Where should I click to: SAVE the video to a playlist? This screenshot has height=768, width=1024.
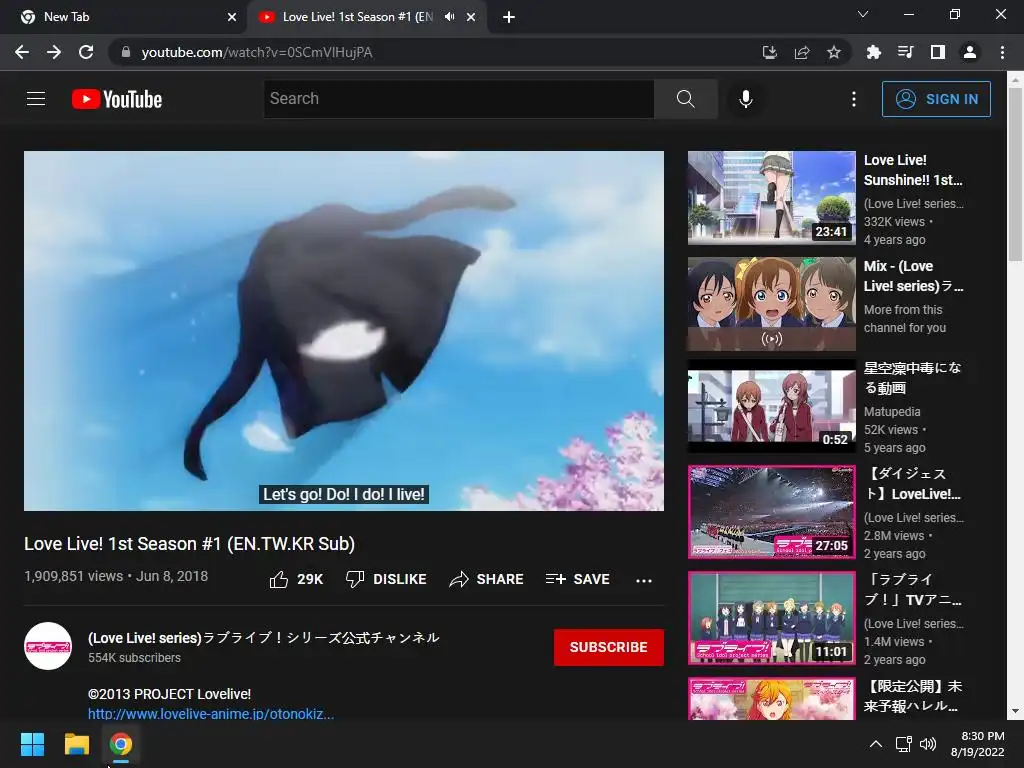click(578, 579)
